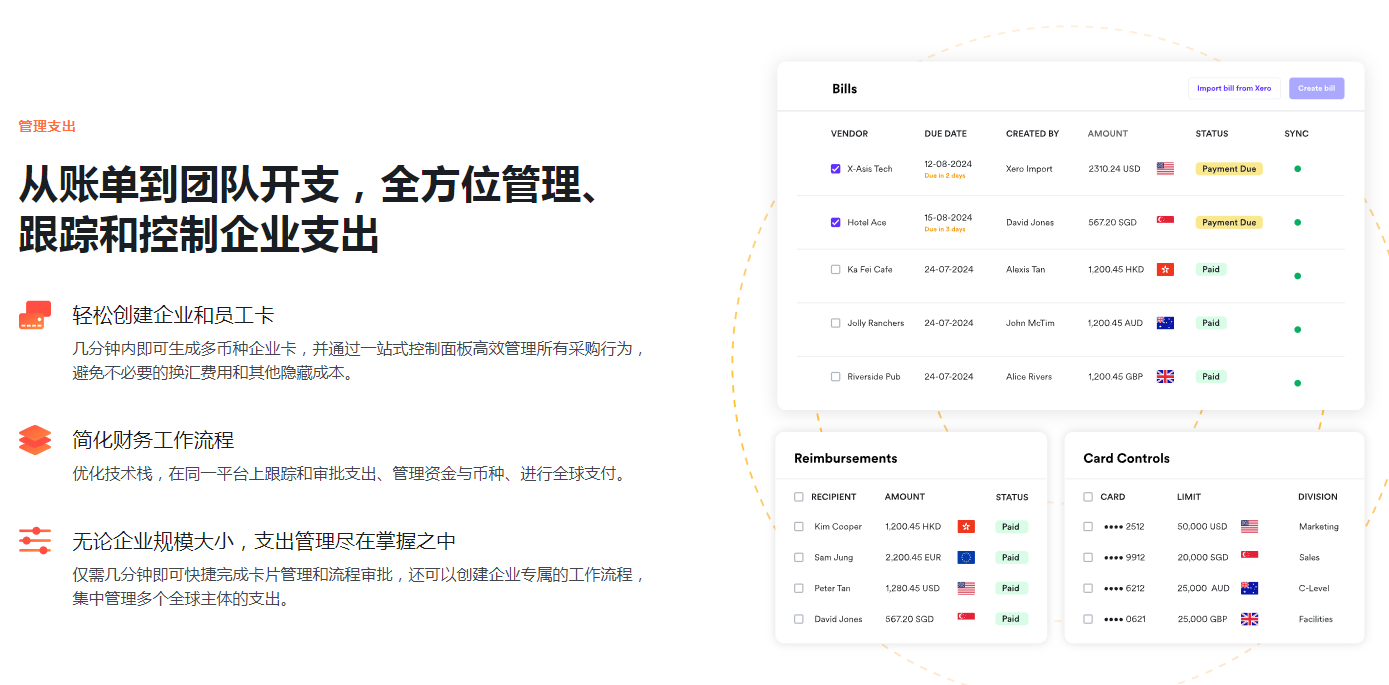
Task: Uncheck the X-Asis Tech row checkbox
Action: (x=835, y=168)
